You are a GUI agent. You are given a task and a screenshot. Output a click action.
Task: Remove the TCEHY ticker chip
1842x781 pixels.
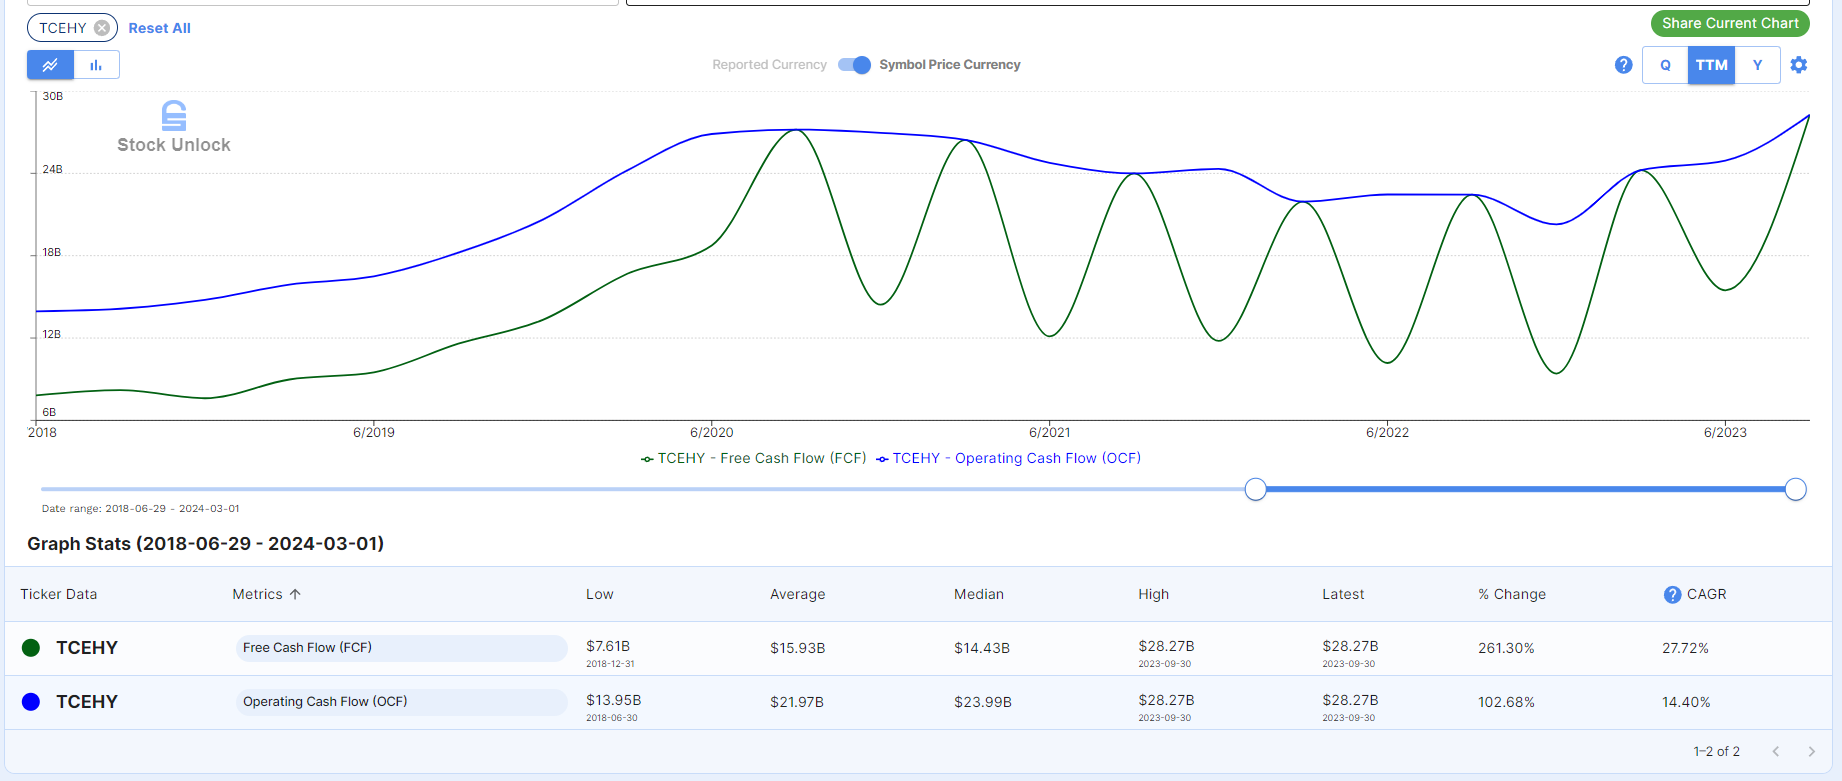pos(102,28)
